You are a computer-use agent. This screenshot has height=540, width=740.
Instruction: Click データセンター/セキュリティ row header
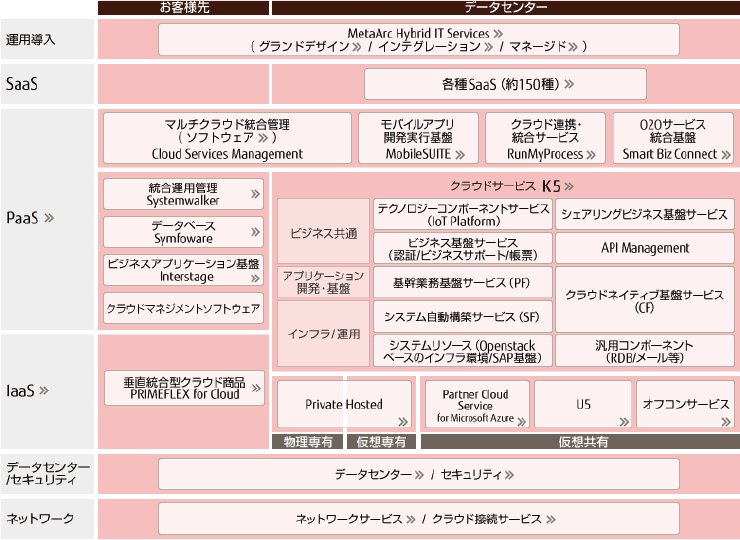[x=47, y=474]
